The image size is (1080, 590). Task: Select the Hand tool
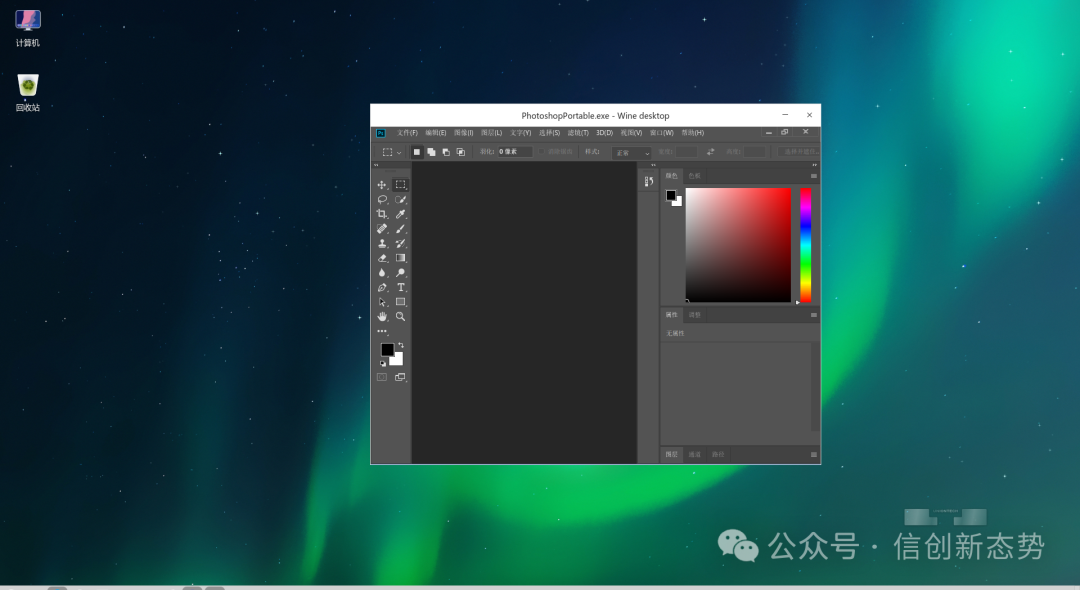tap(381, 316)
